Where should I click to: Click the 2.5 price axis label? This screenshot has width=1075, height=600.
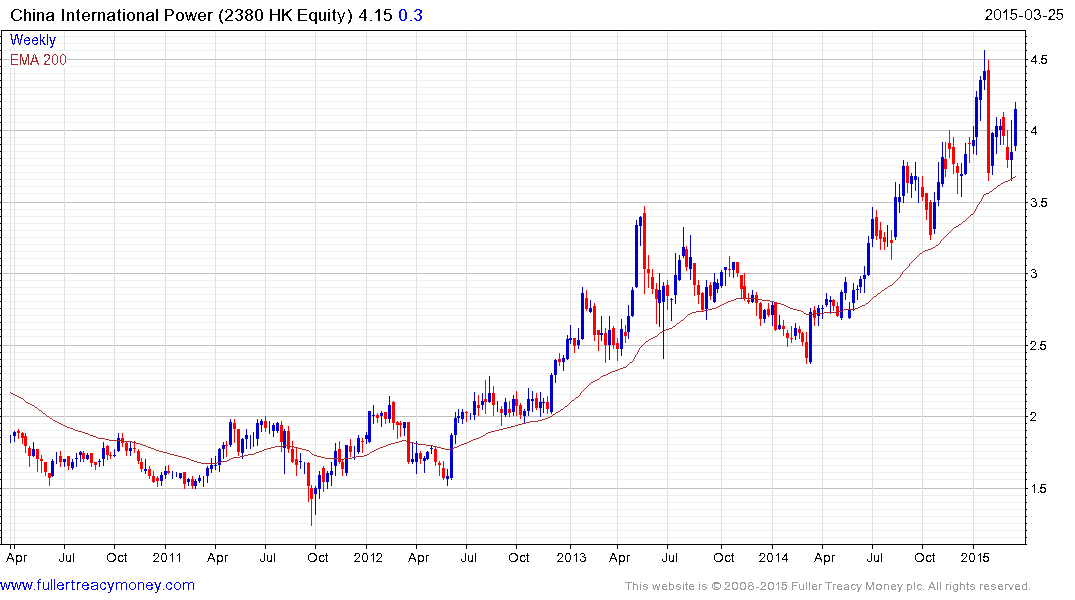(1040, 346)
